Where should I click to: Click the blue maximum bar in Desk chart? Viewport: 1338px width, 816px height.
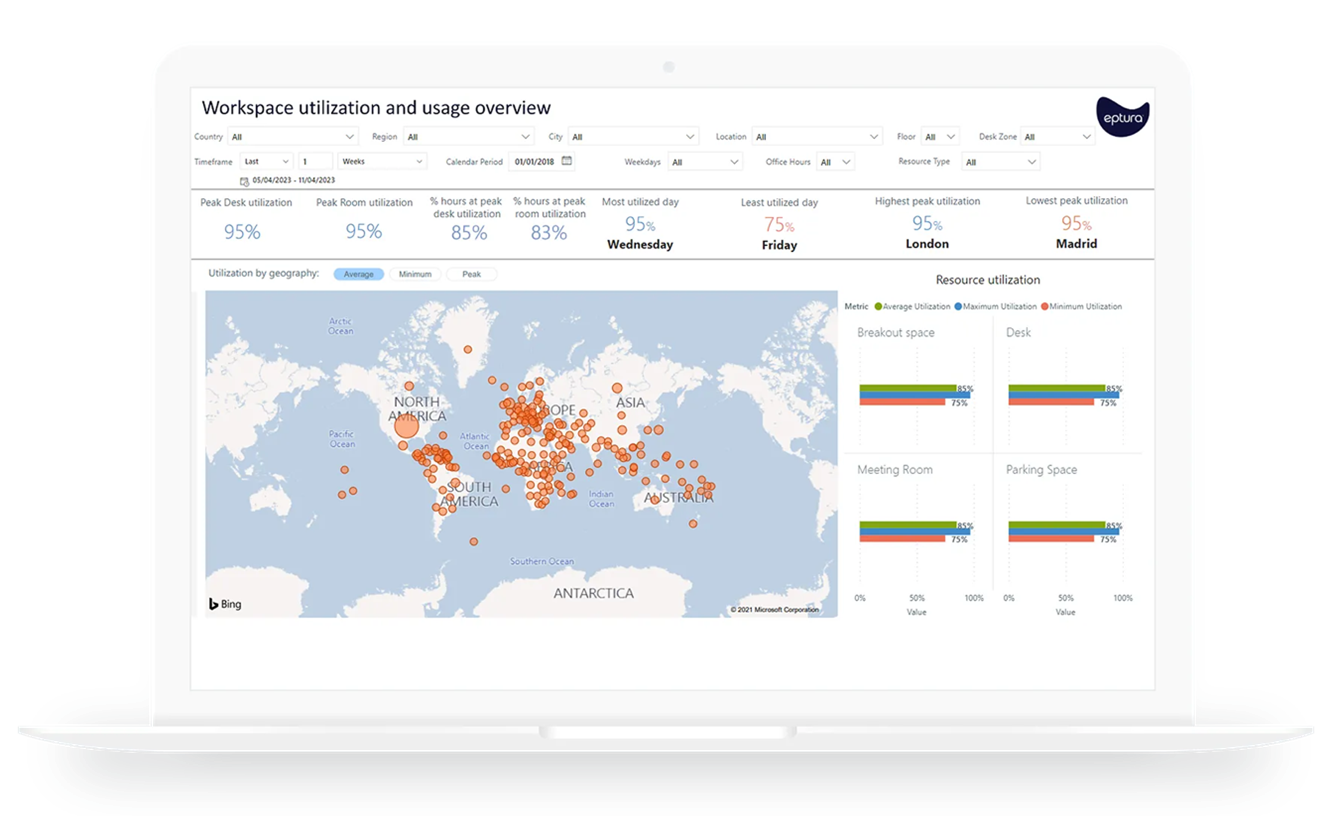[x=1063, y=395]
